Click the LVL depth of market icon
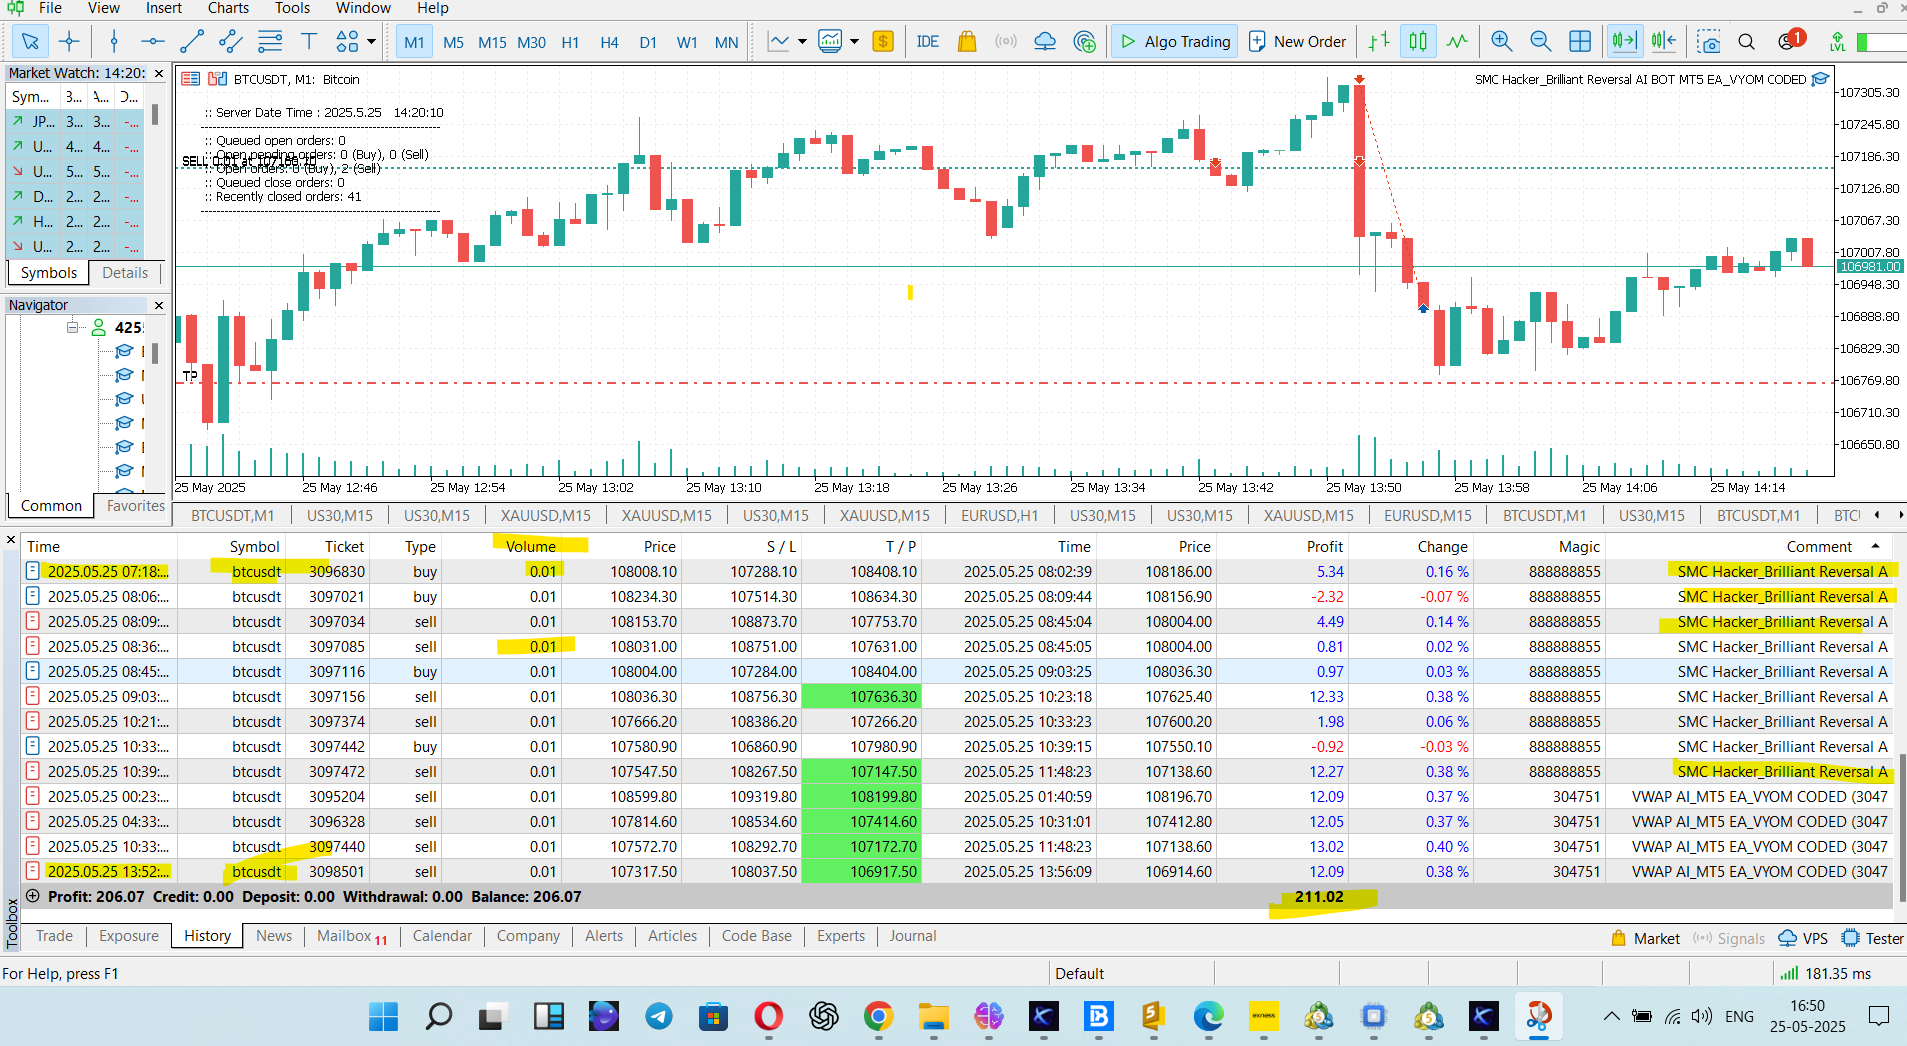Screen dimensions: 1907x1046 [x=1838, y=42]
